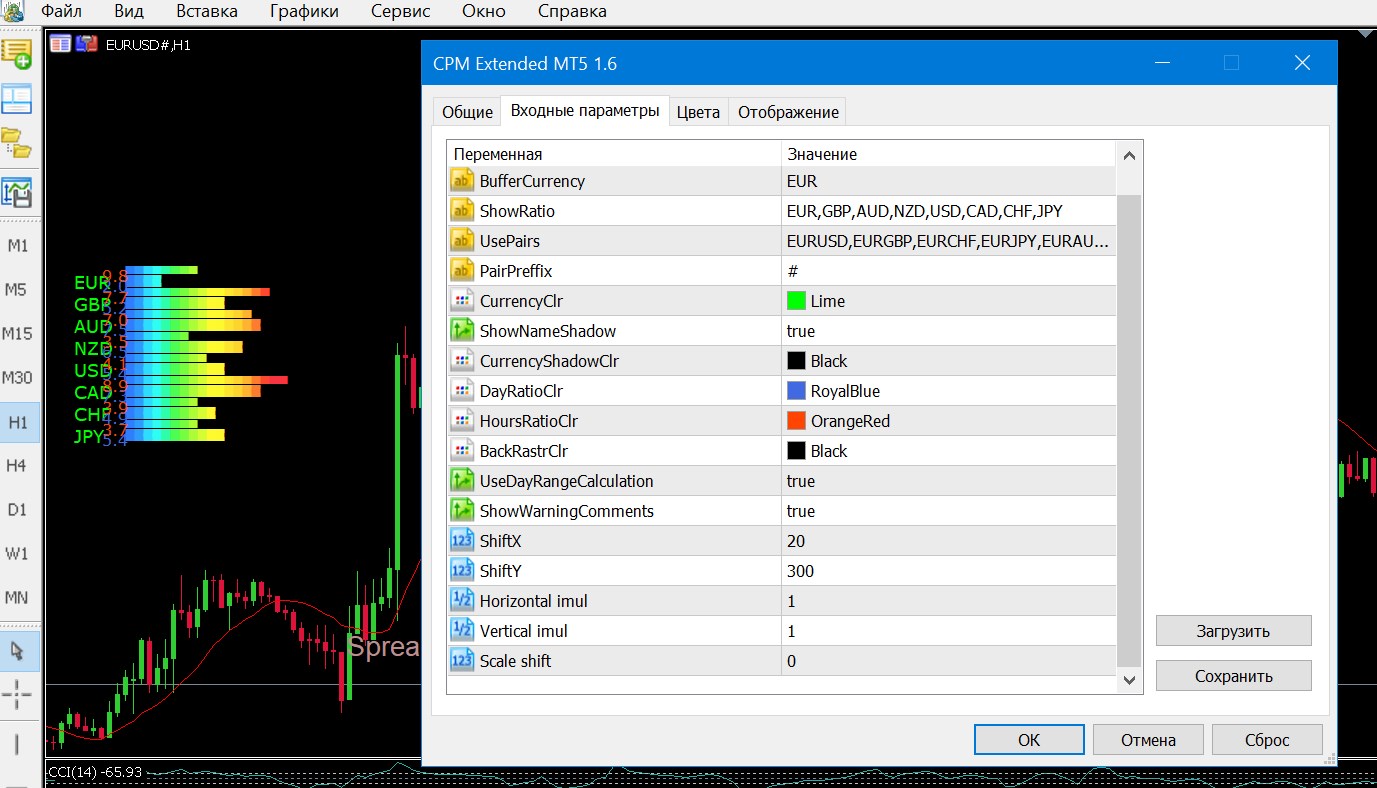
Task: Click the RoyalBlue swatch for DayRatioClr
Action: point(796,391)
